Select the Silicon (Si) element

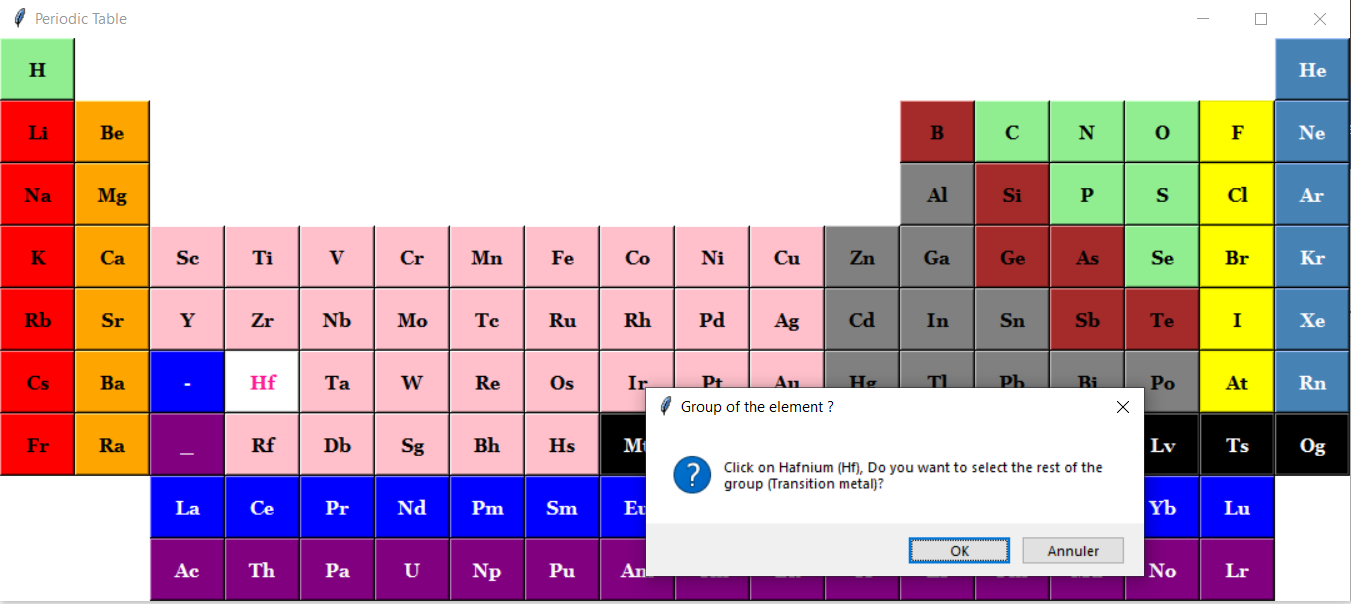coord(1012,195)
